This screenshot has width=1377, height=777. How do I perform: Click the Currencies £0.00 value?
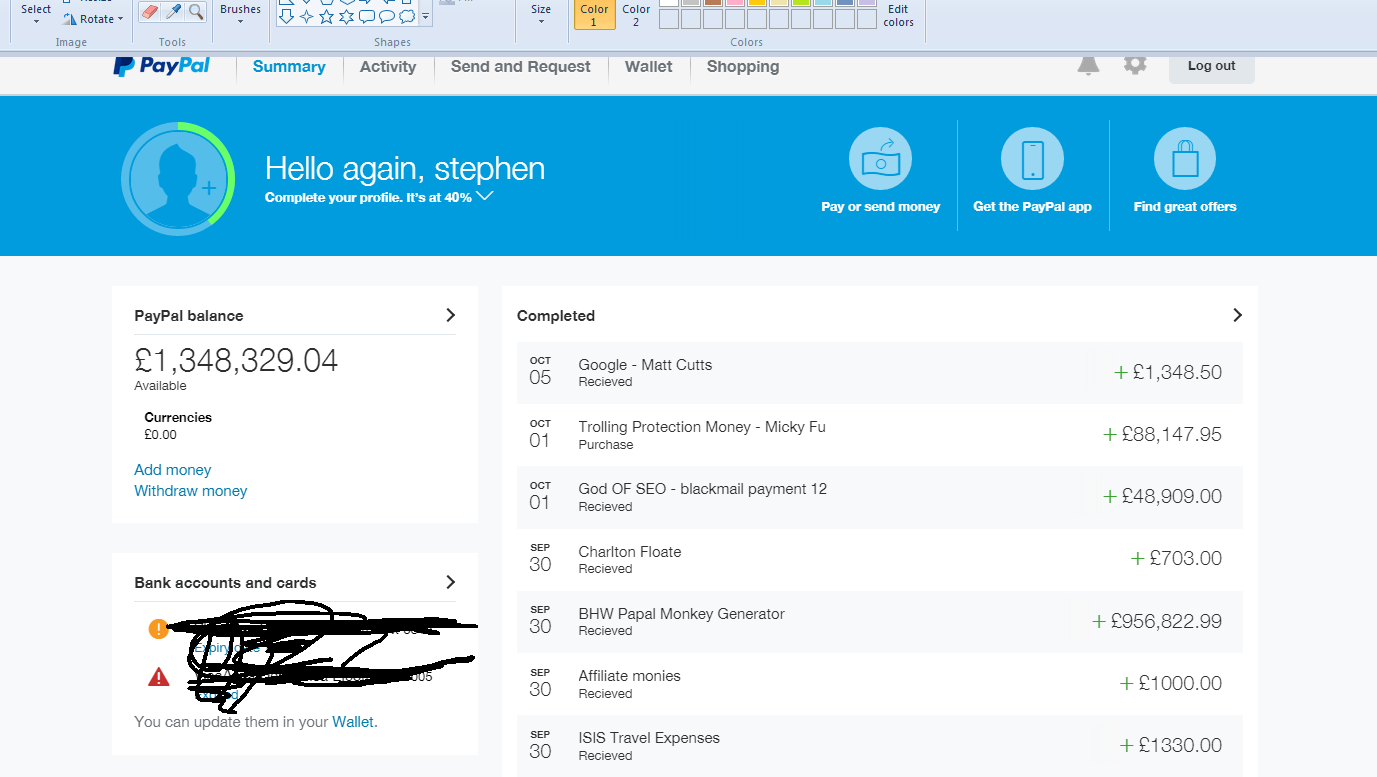161,435
